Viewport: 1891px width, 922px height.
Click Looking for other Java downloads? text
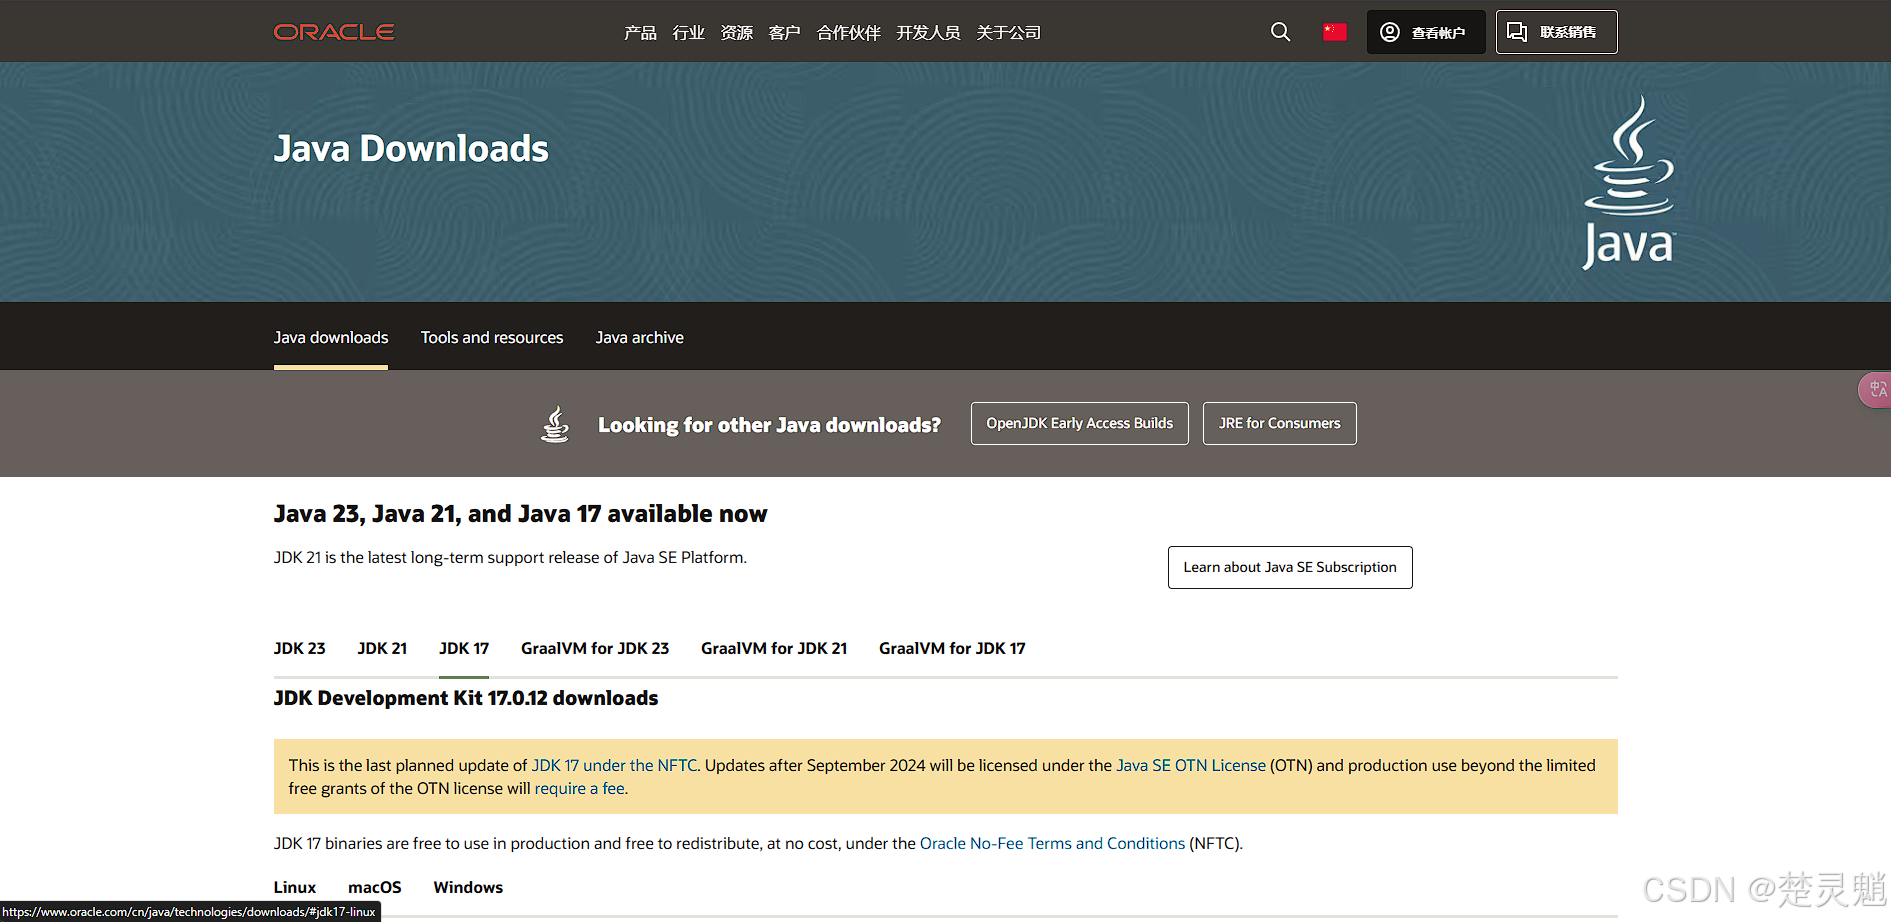(769, 425)
